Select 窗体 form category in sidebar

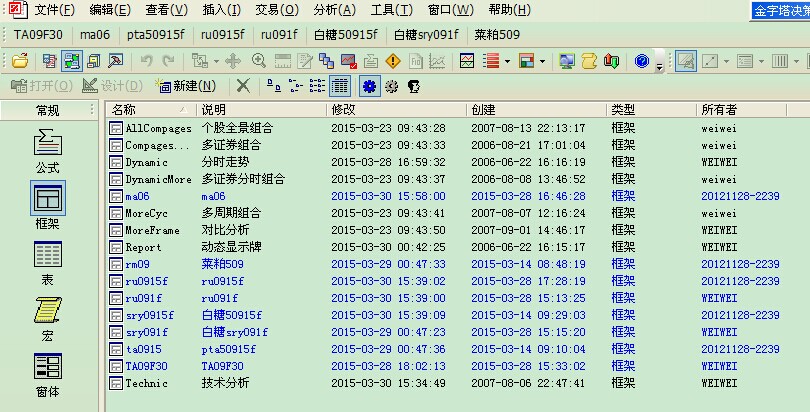[x=48, y=376]
